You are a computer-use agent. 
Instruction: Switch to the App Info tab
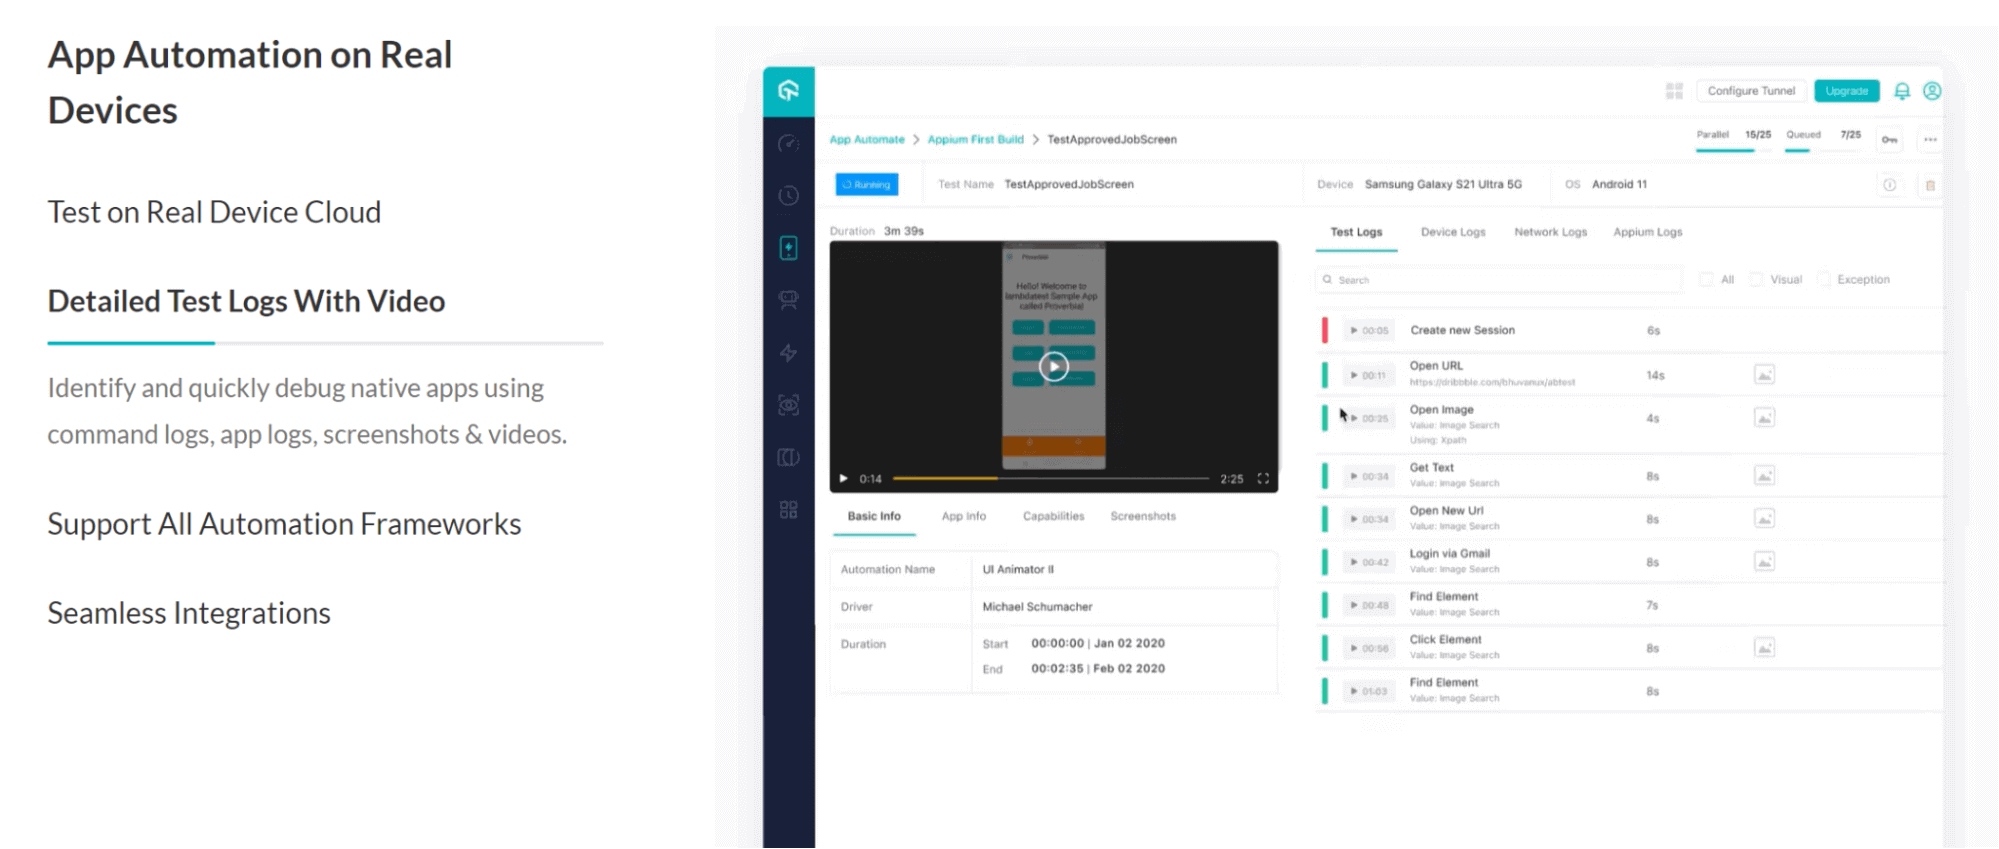coord(963,516)
